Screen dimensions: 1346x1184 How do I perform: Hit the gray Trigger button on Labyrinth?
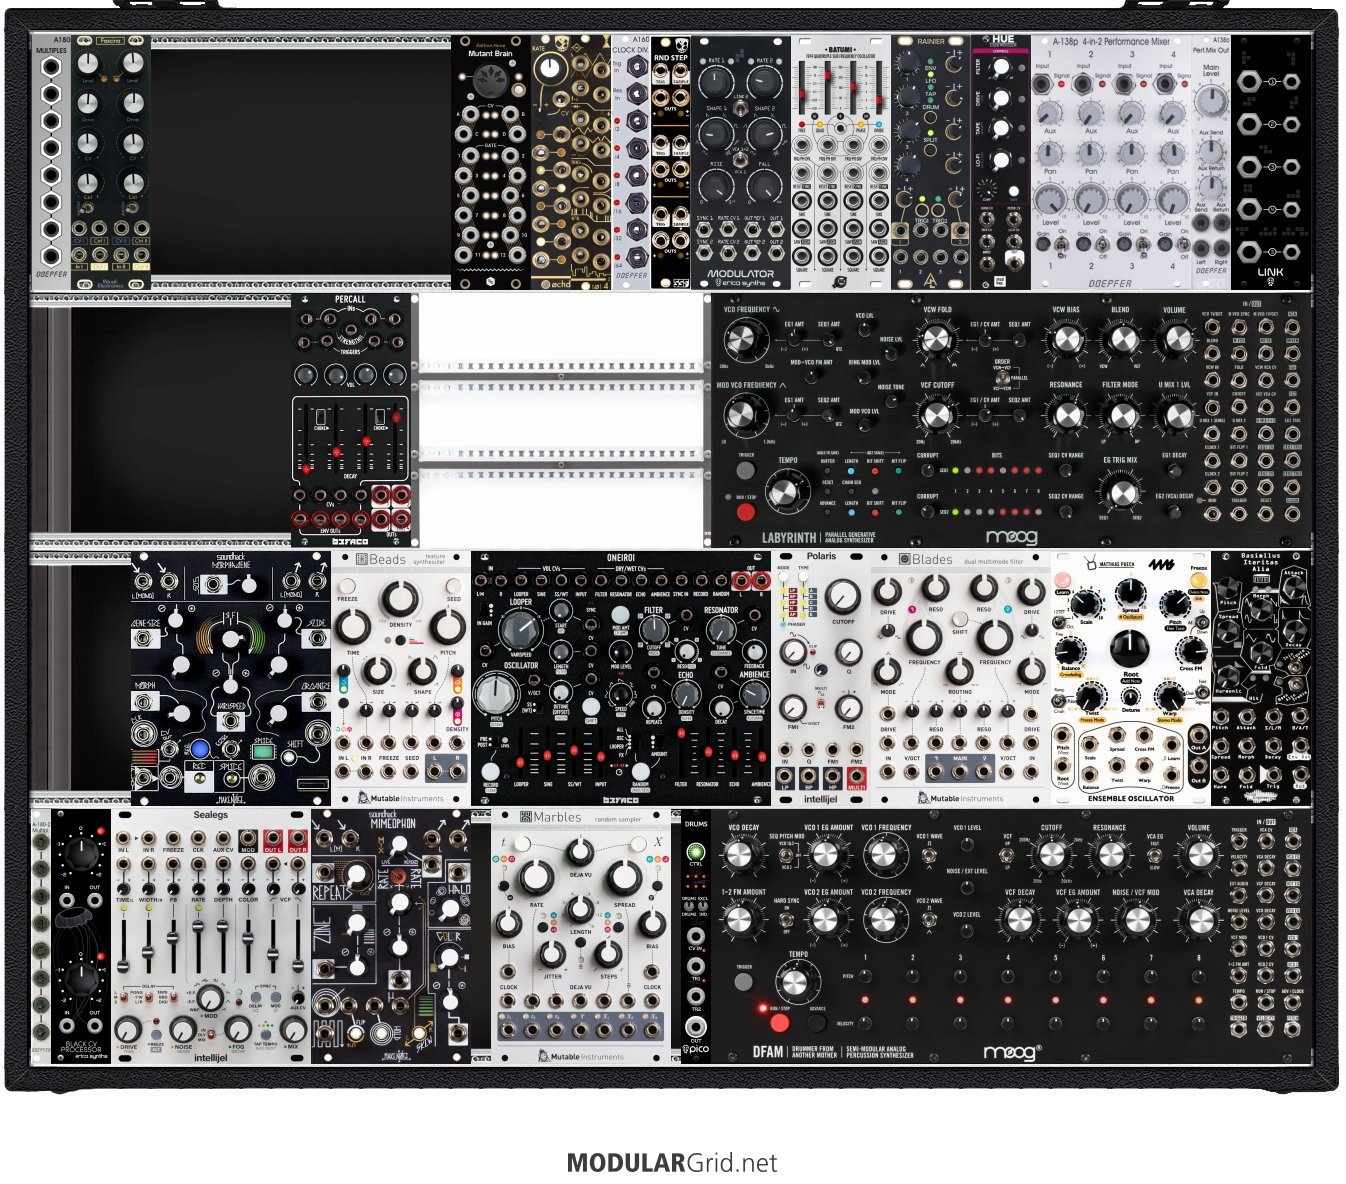pos(745,470)
